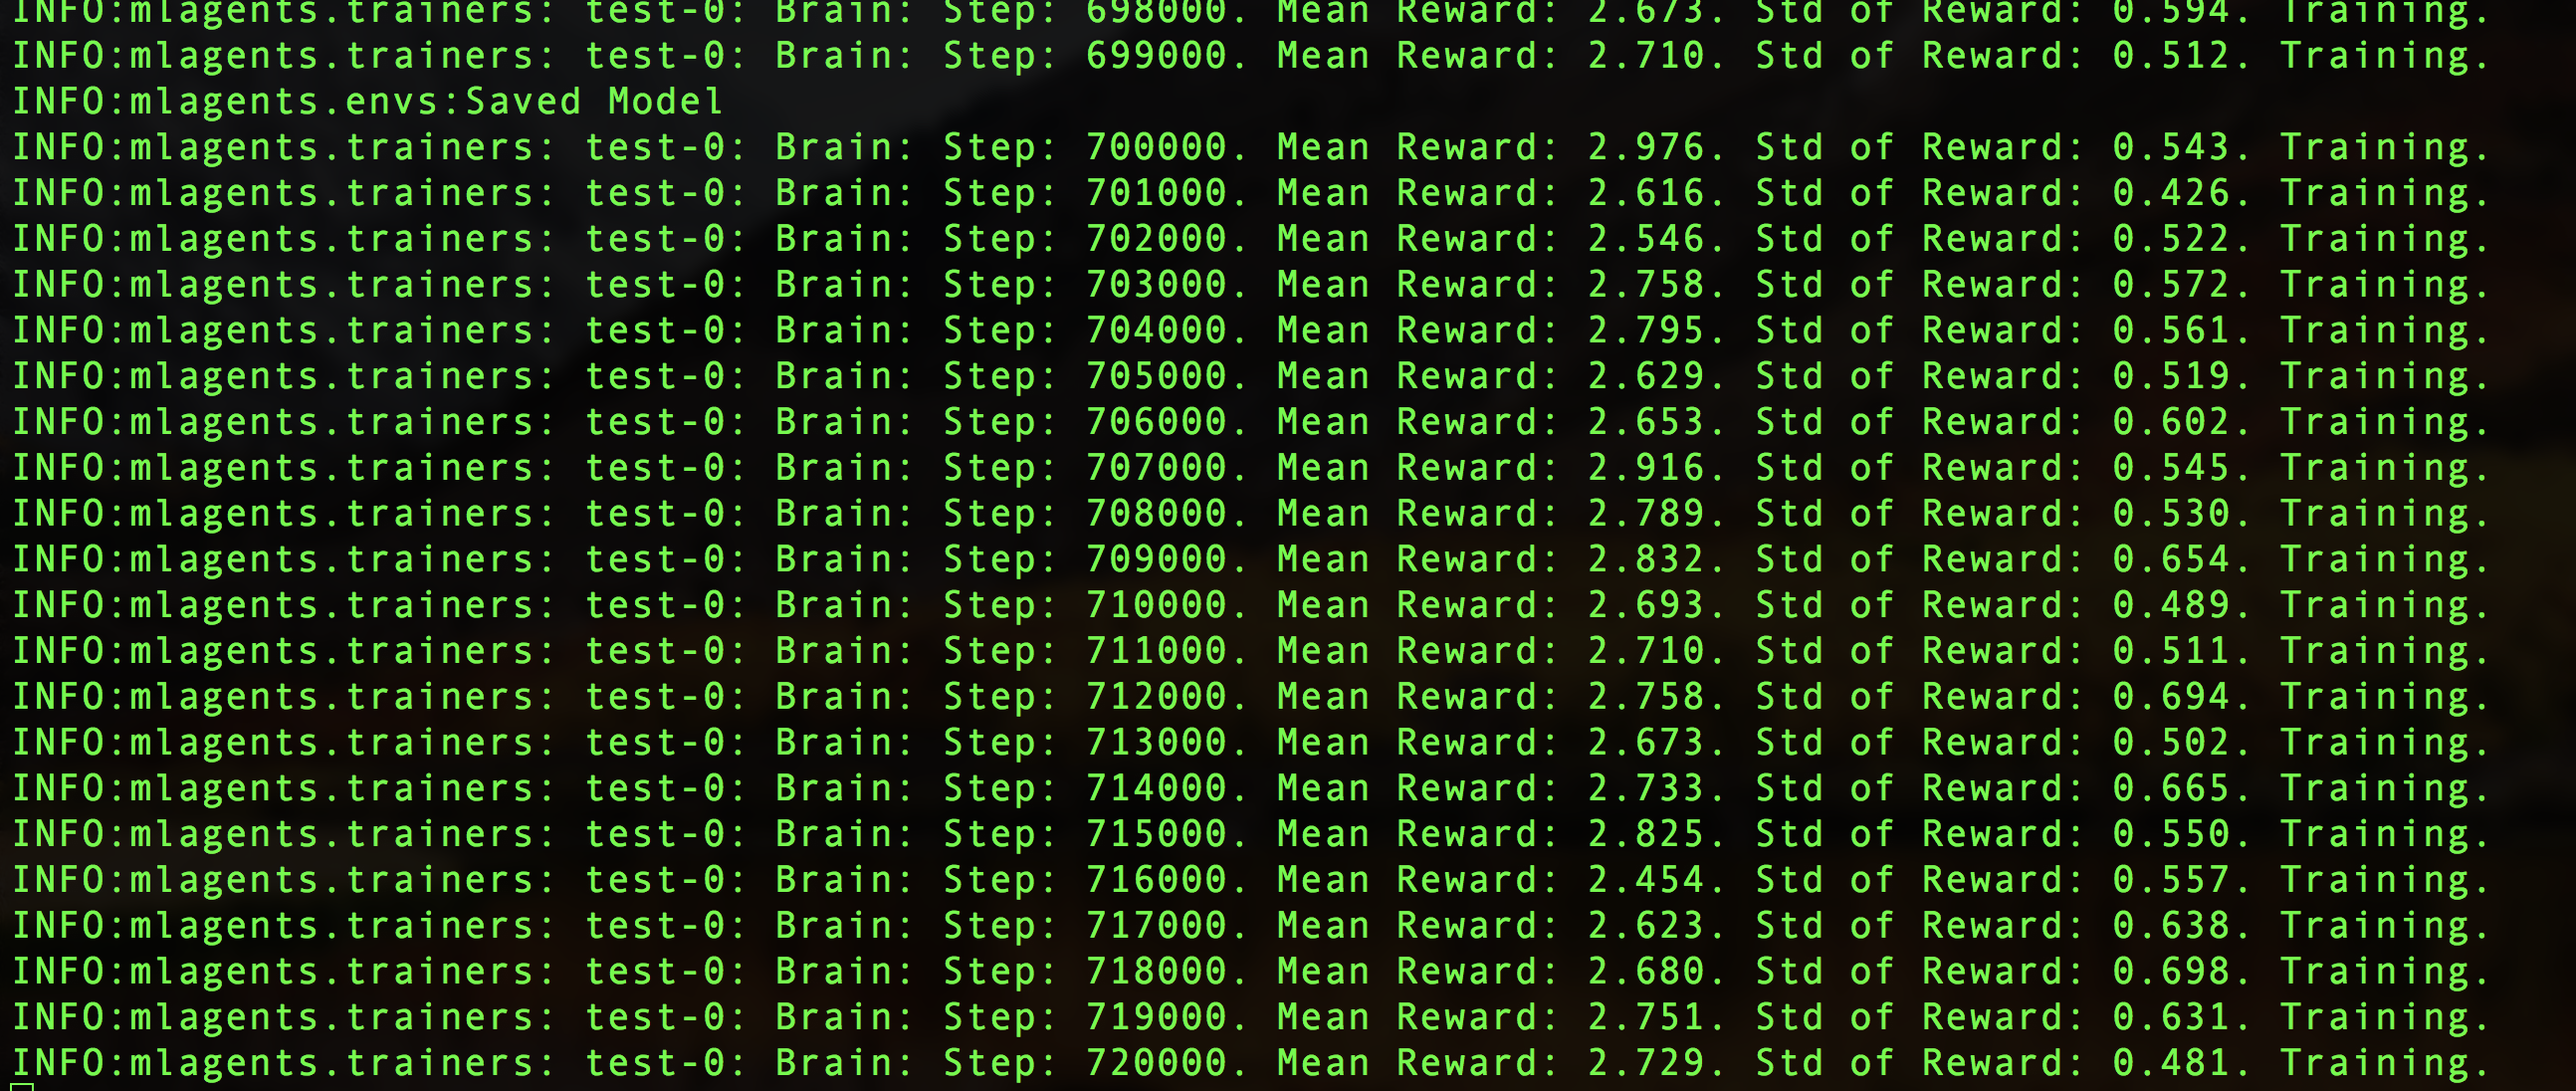Select 'INFO:mlagents.trainers:' on step 710000 line
The height and width of the screenshot is (1091, 2576).
[282, 605]
